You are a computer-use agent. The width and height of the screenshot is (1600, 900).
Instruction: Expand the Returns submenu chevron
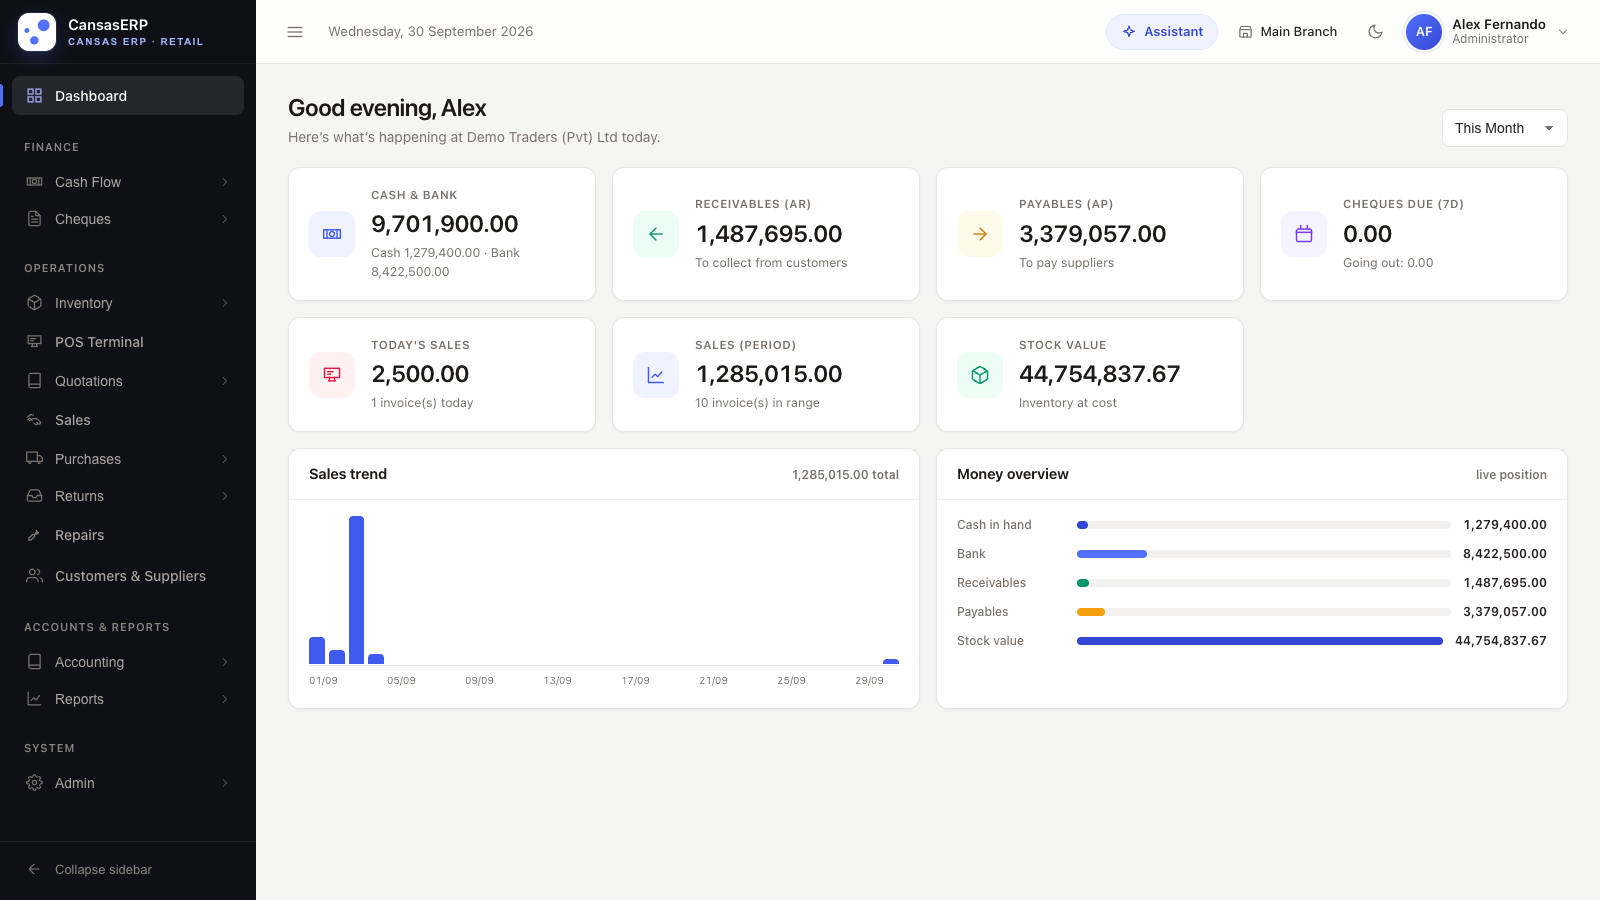(225, 496)
